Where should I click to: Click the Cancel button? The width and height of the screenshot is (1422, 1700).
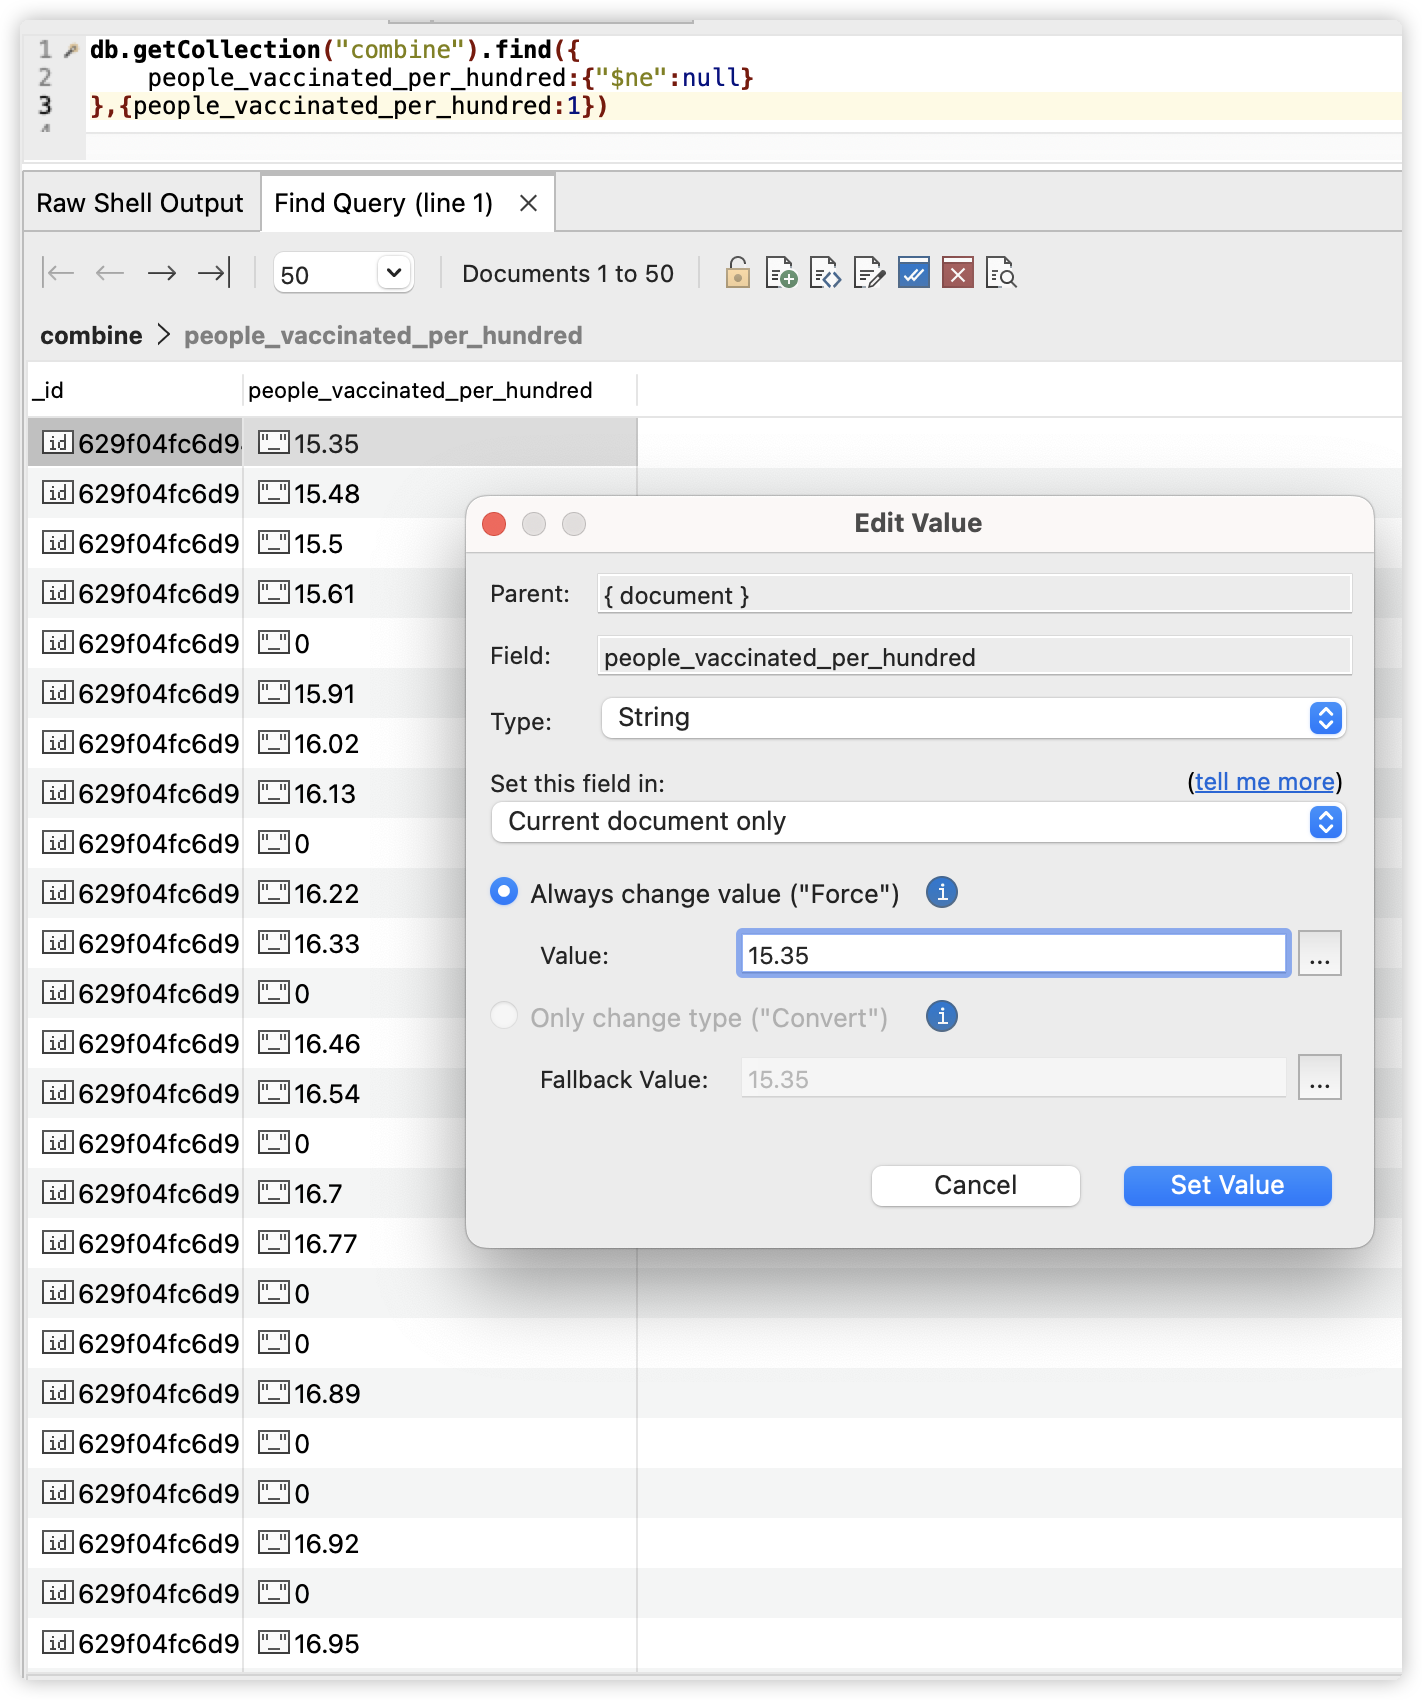click(x=975, y=1185)
